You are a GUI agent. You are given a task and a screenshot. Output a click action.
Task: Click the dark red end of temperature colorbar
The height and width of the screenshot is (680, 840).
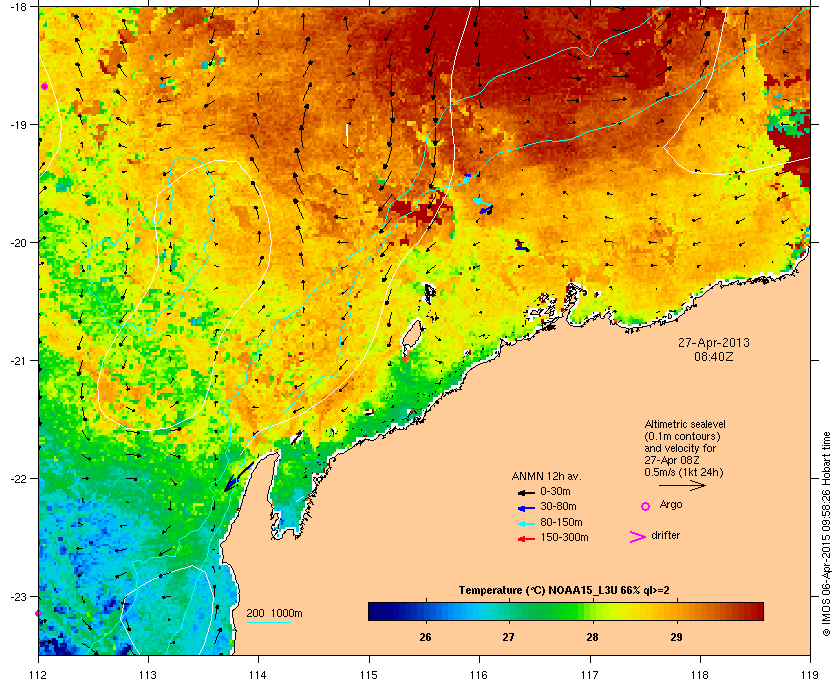(x=755, y=611)
